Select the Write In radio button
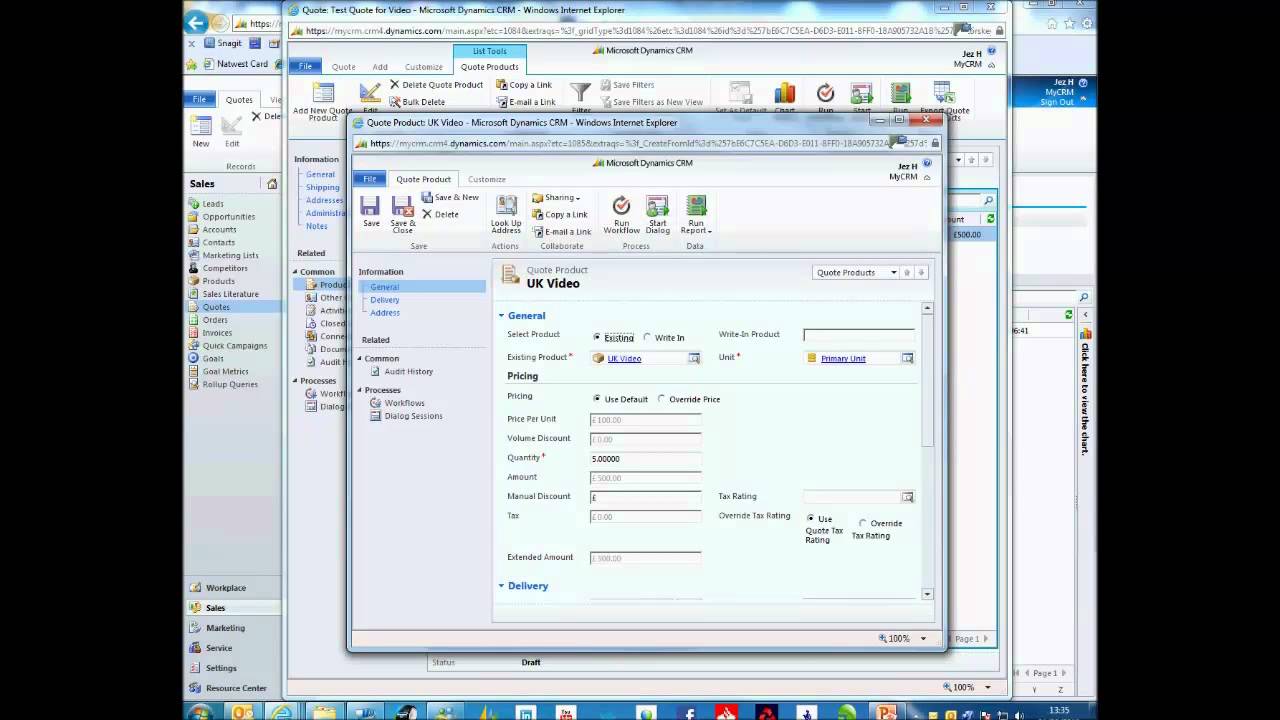The height and width of the screenshot is (720, 1280). pos(647,338)
